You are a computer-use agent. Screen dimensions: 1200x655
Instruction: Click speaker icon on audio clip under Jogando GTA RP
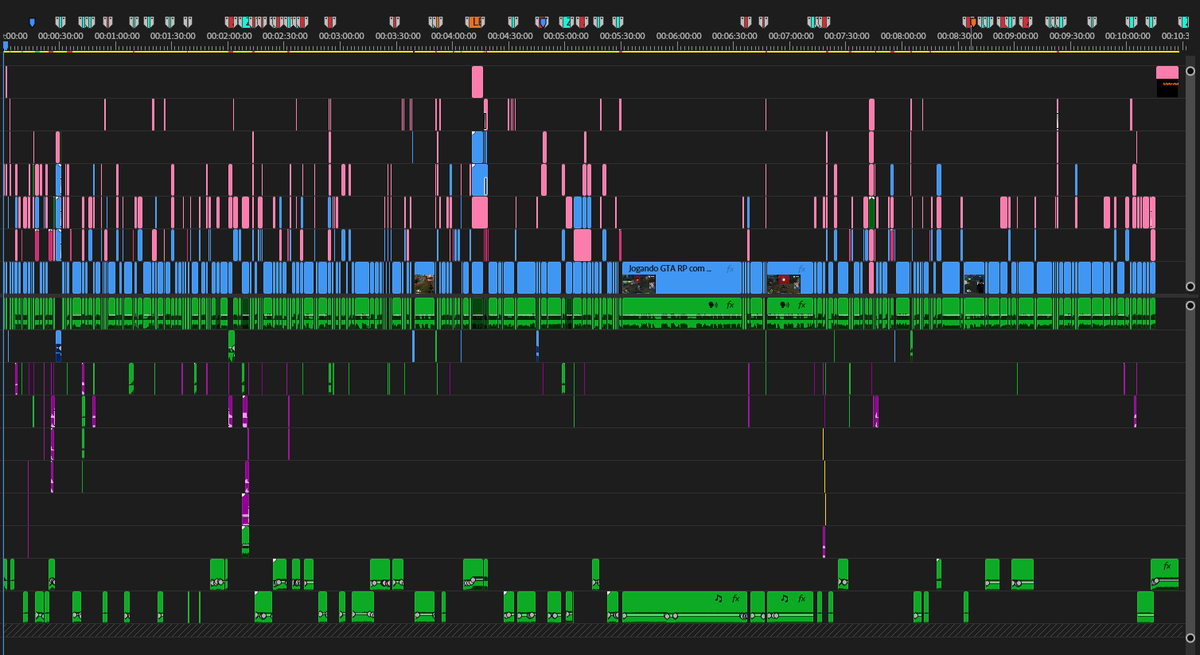coord(713,304)
